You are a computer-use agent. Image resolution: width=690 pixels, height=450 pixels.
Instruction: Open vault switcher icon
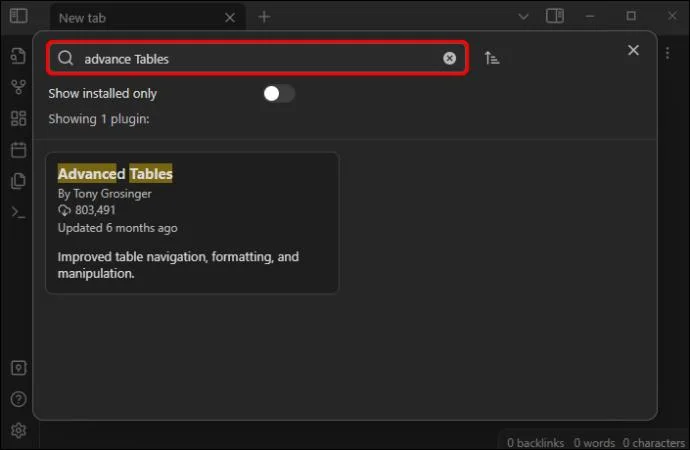pyautogui.click(x=18, y=368)
